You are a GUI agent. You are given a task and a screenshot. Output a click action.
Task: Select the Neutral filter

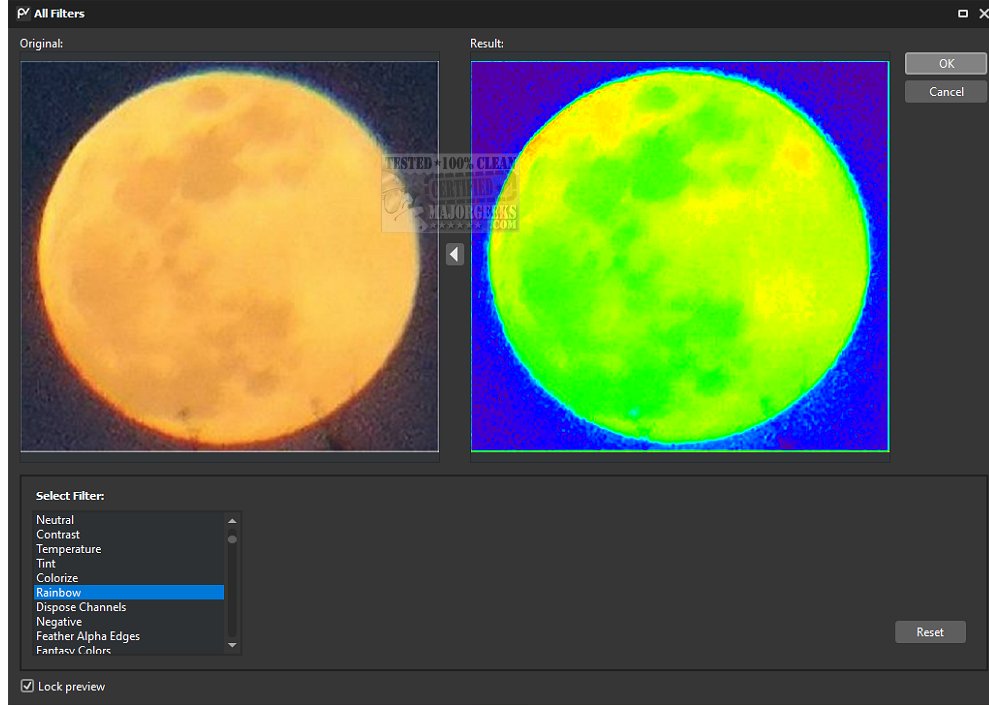[x=55, y=520]
